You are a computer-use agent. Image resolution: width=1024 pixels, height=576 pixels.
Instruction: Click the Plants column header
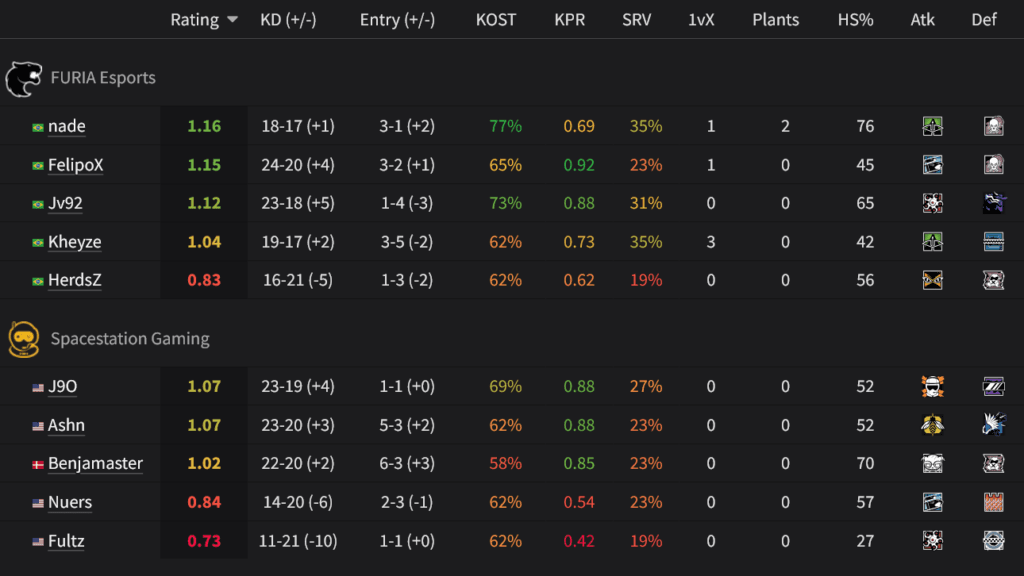point(775,19)
